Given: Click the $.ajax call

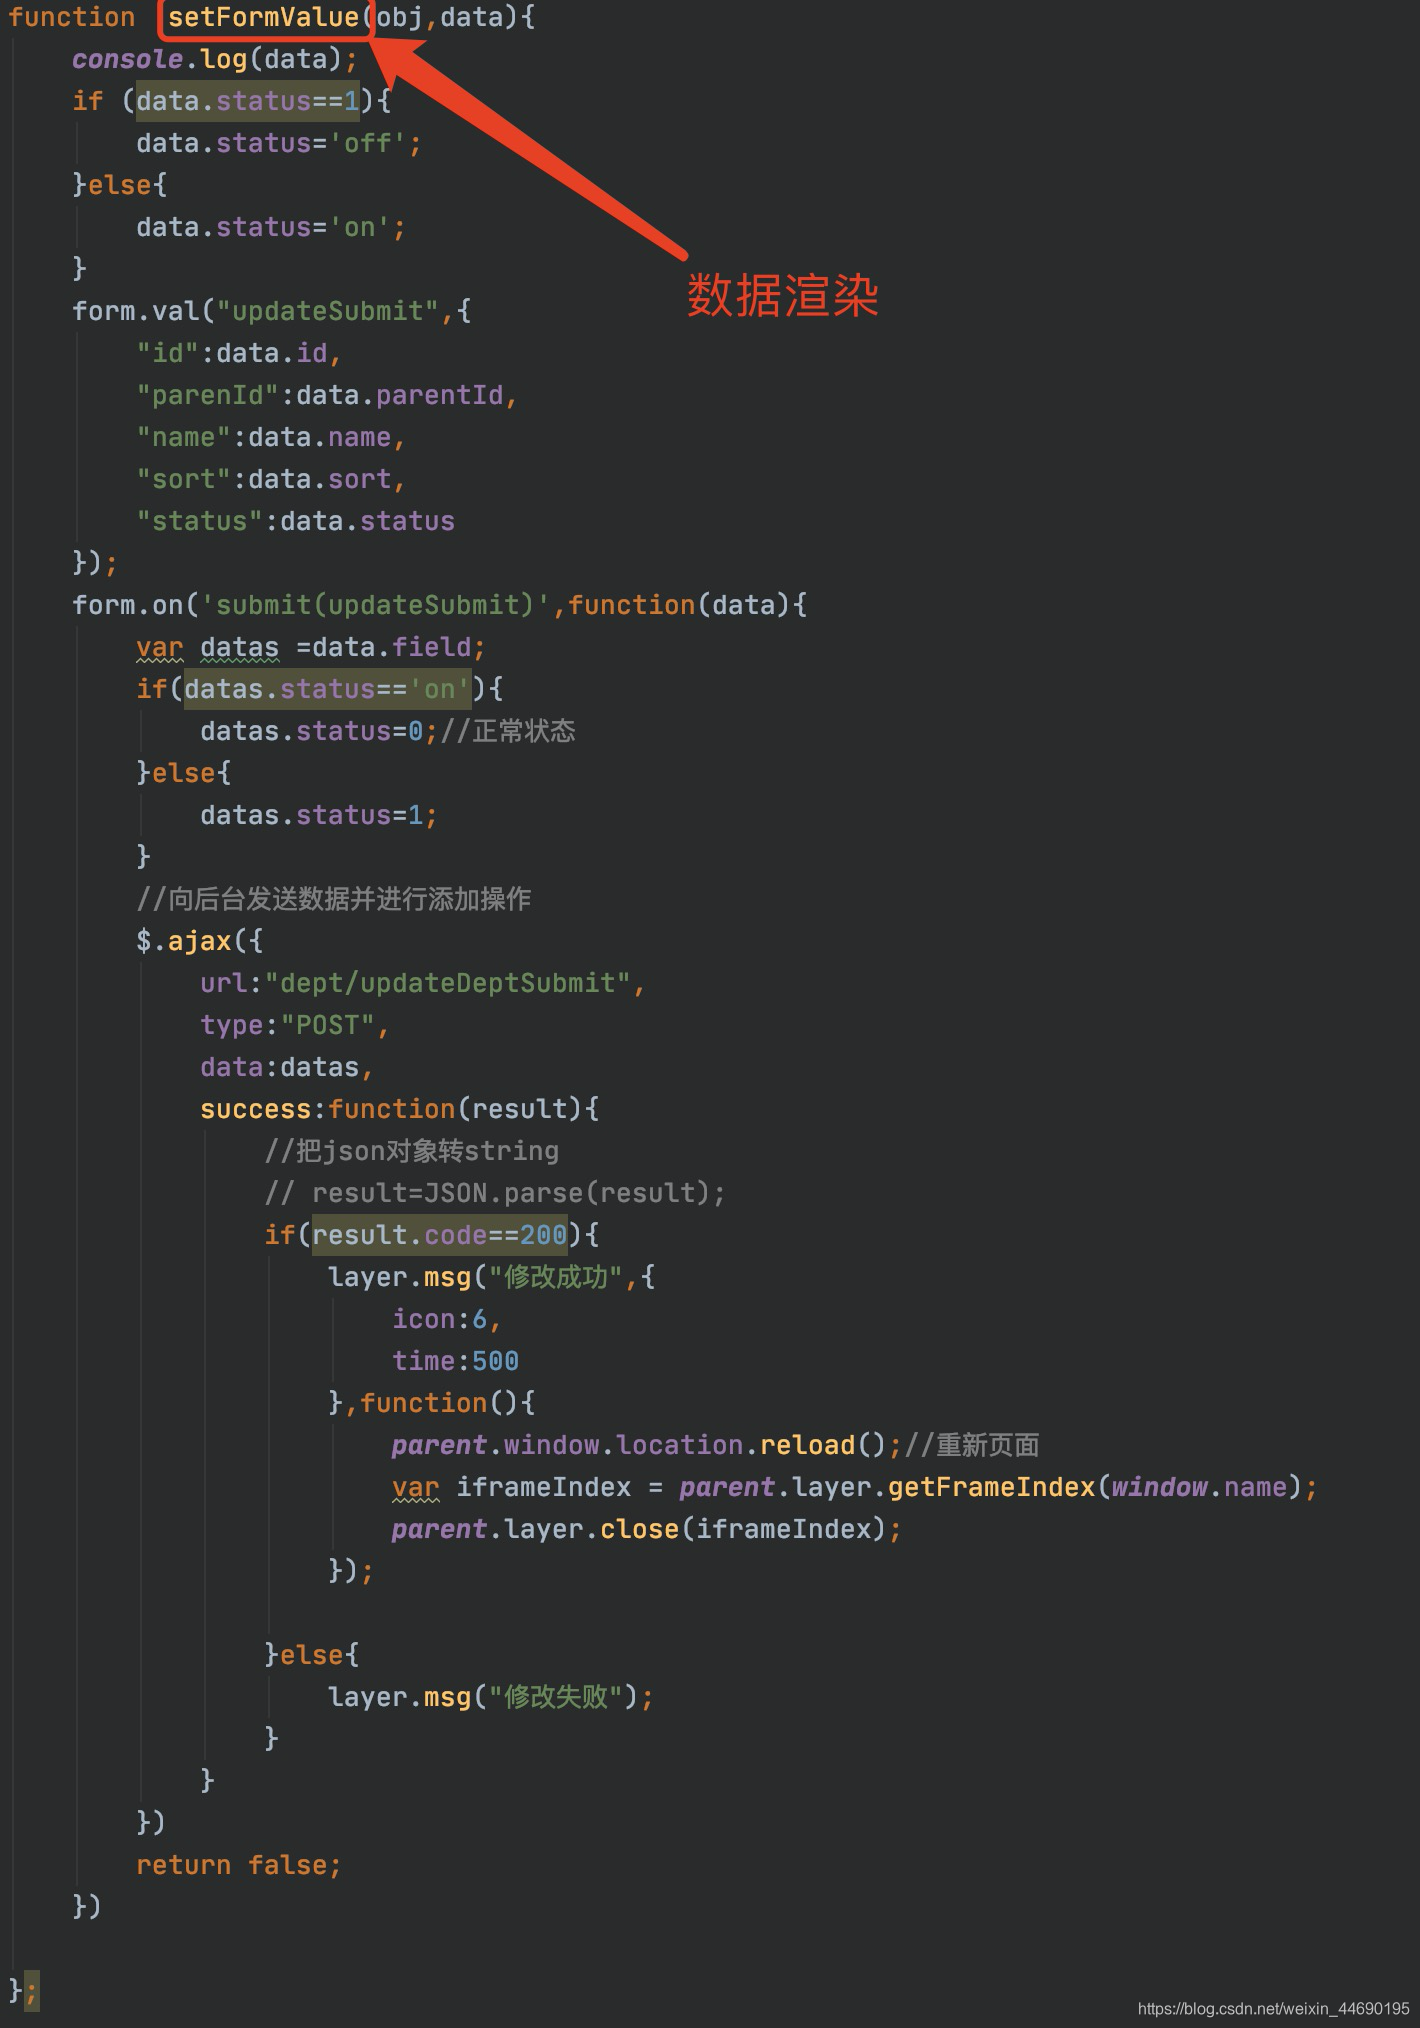Looking at the screenshot, I should [x=199, y=941].
